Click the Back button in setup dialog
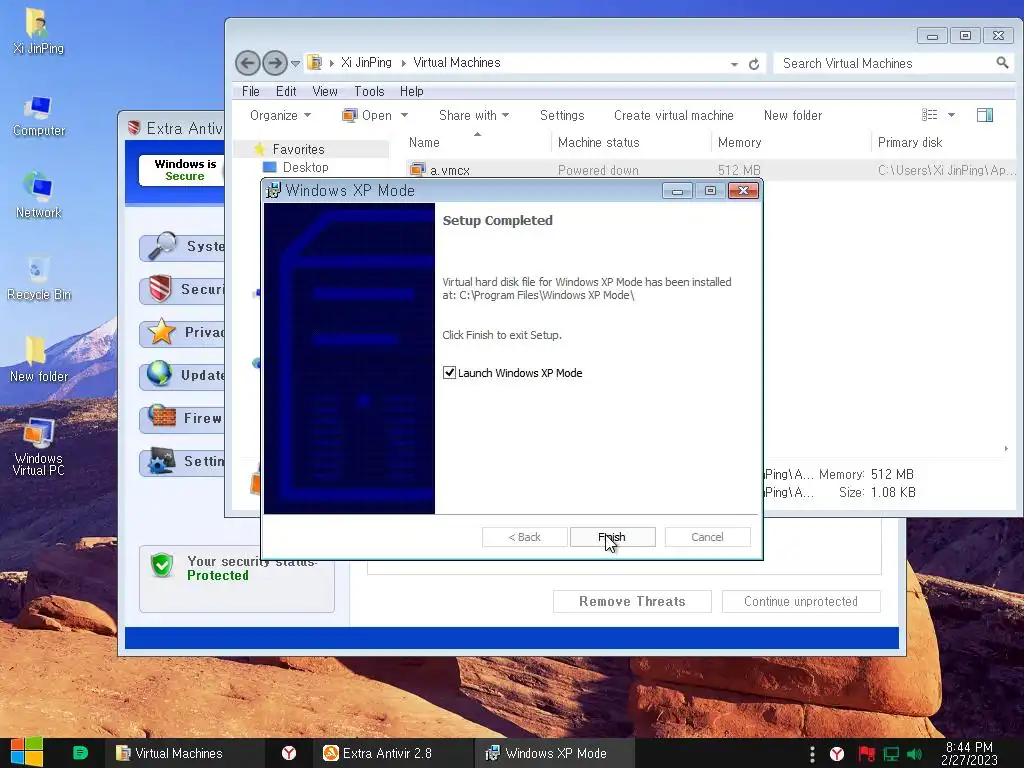Screen dimensions: 1024x768 point(524,537)
